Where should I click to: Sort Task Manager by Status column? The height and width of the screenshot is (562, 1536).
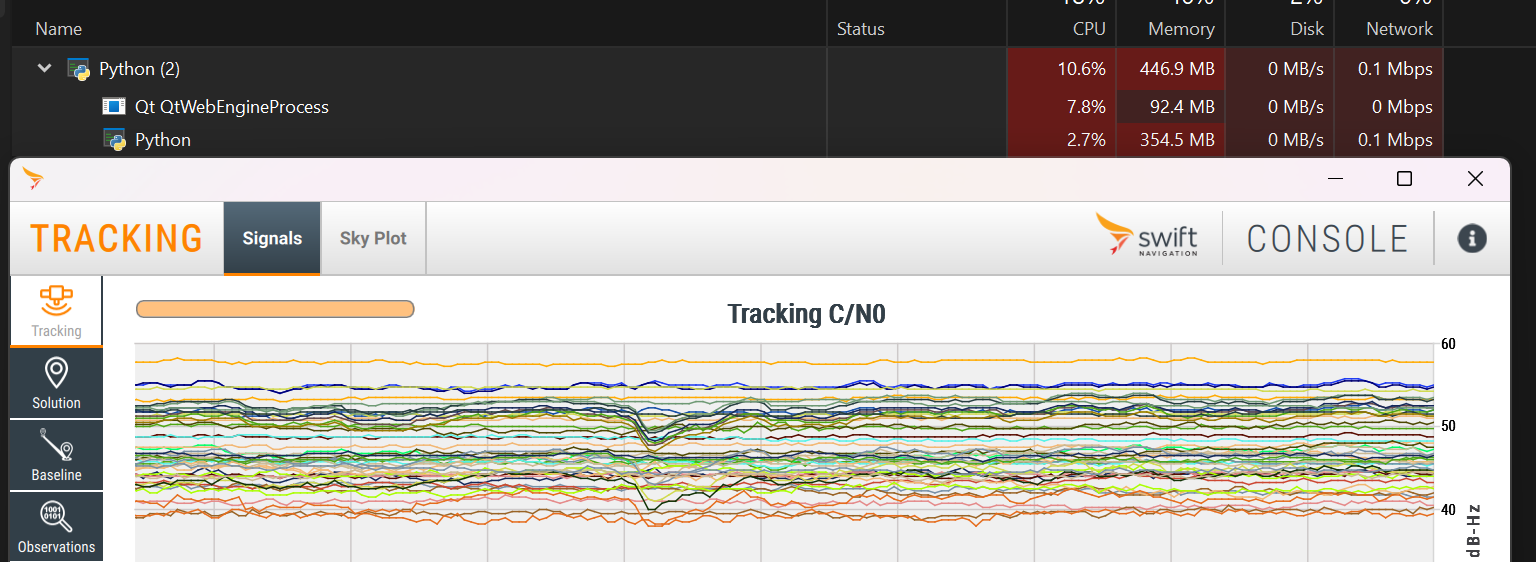861,29
